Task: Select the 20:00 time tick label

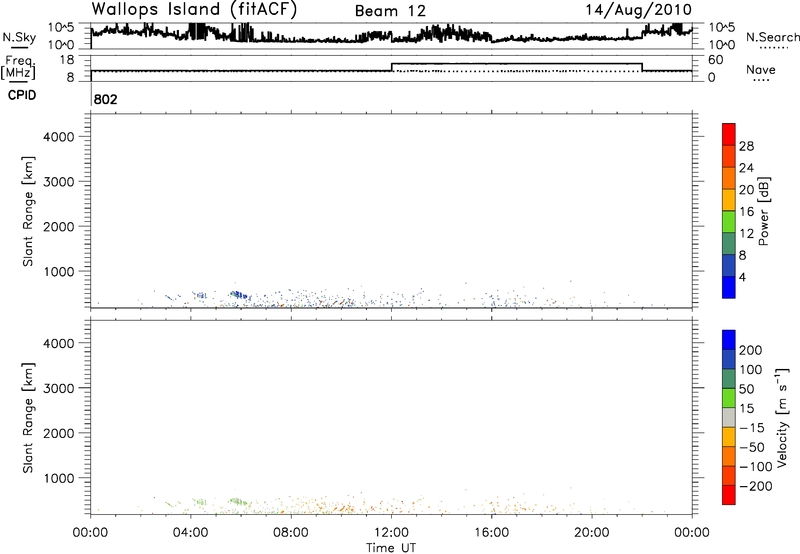Action: pos(592,533)
